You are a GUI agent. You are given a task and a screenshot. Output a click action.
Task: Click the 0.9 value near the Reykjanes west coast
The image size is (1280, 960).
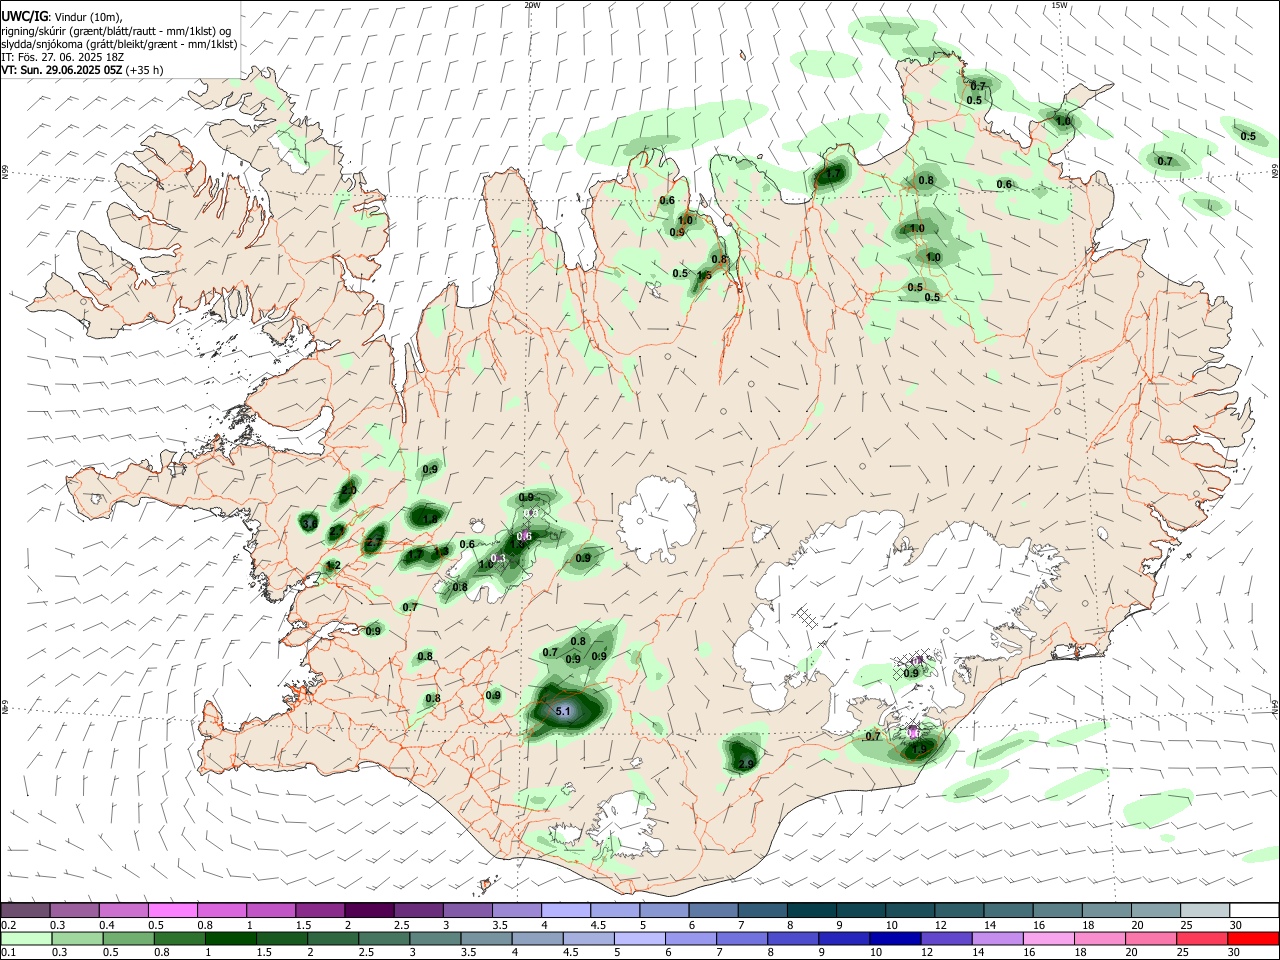click(x=373, y=631)
